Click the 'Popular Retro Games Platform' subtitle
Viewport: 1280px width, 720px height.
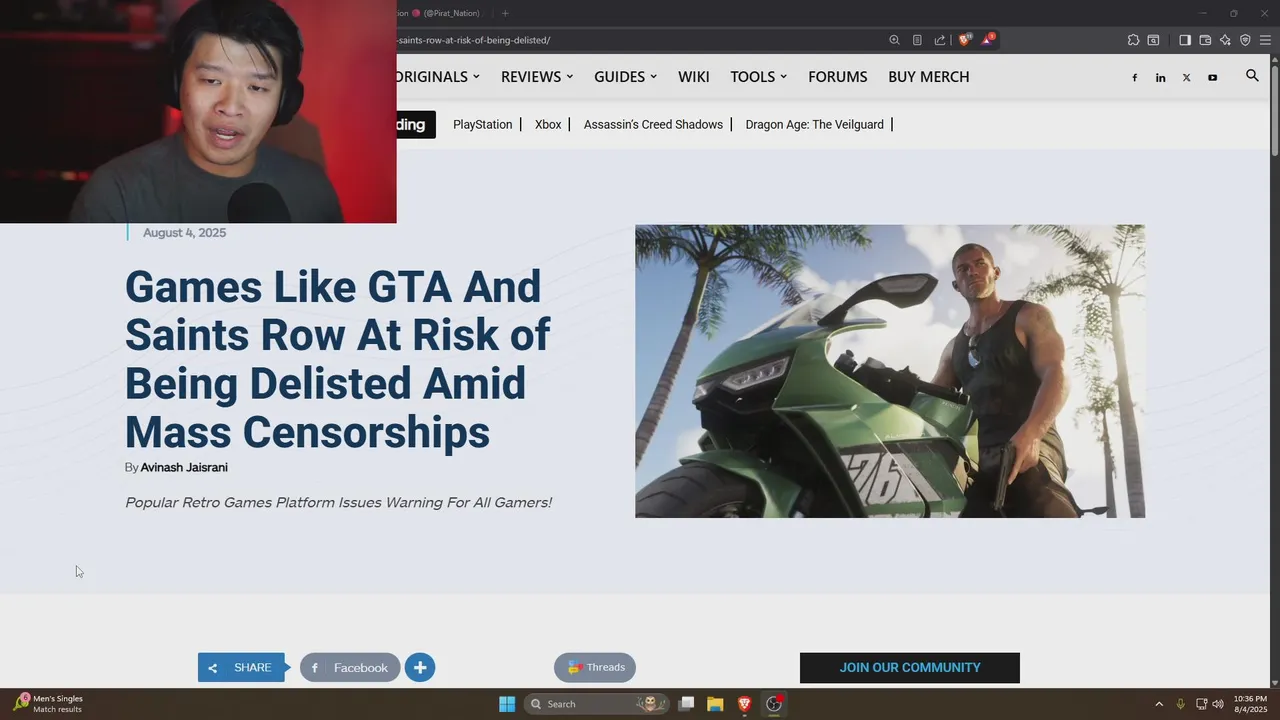(x=338, y=502)
